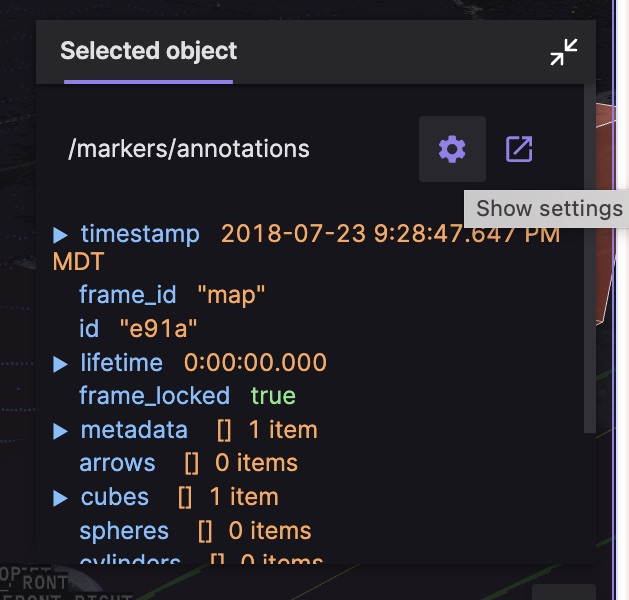Click the Show settings gear icon

[452, 150]
